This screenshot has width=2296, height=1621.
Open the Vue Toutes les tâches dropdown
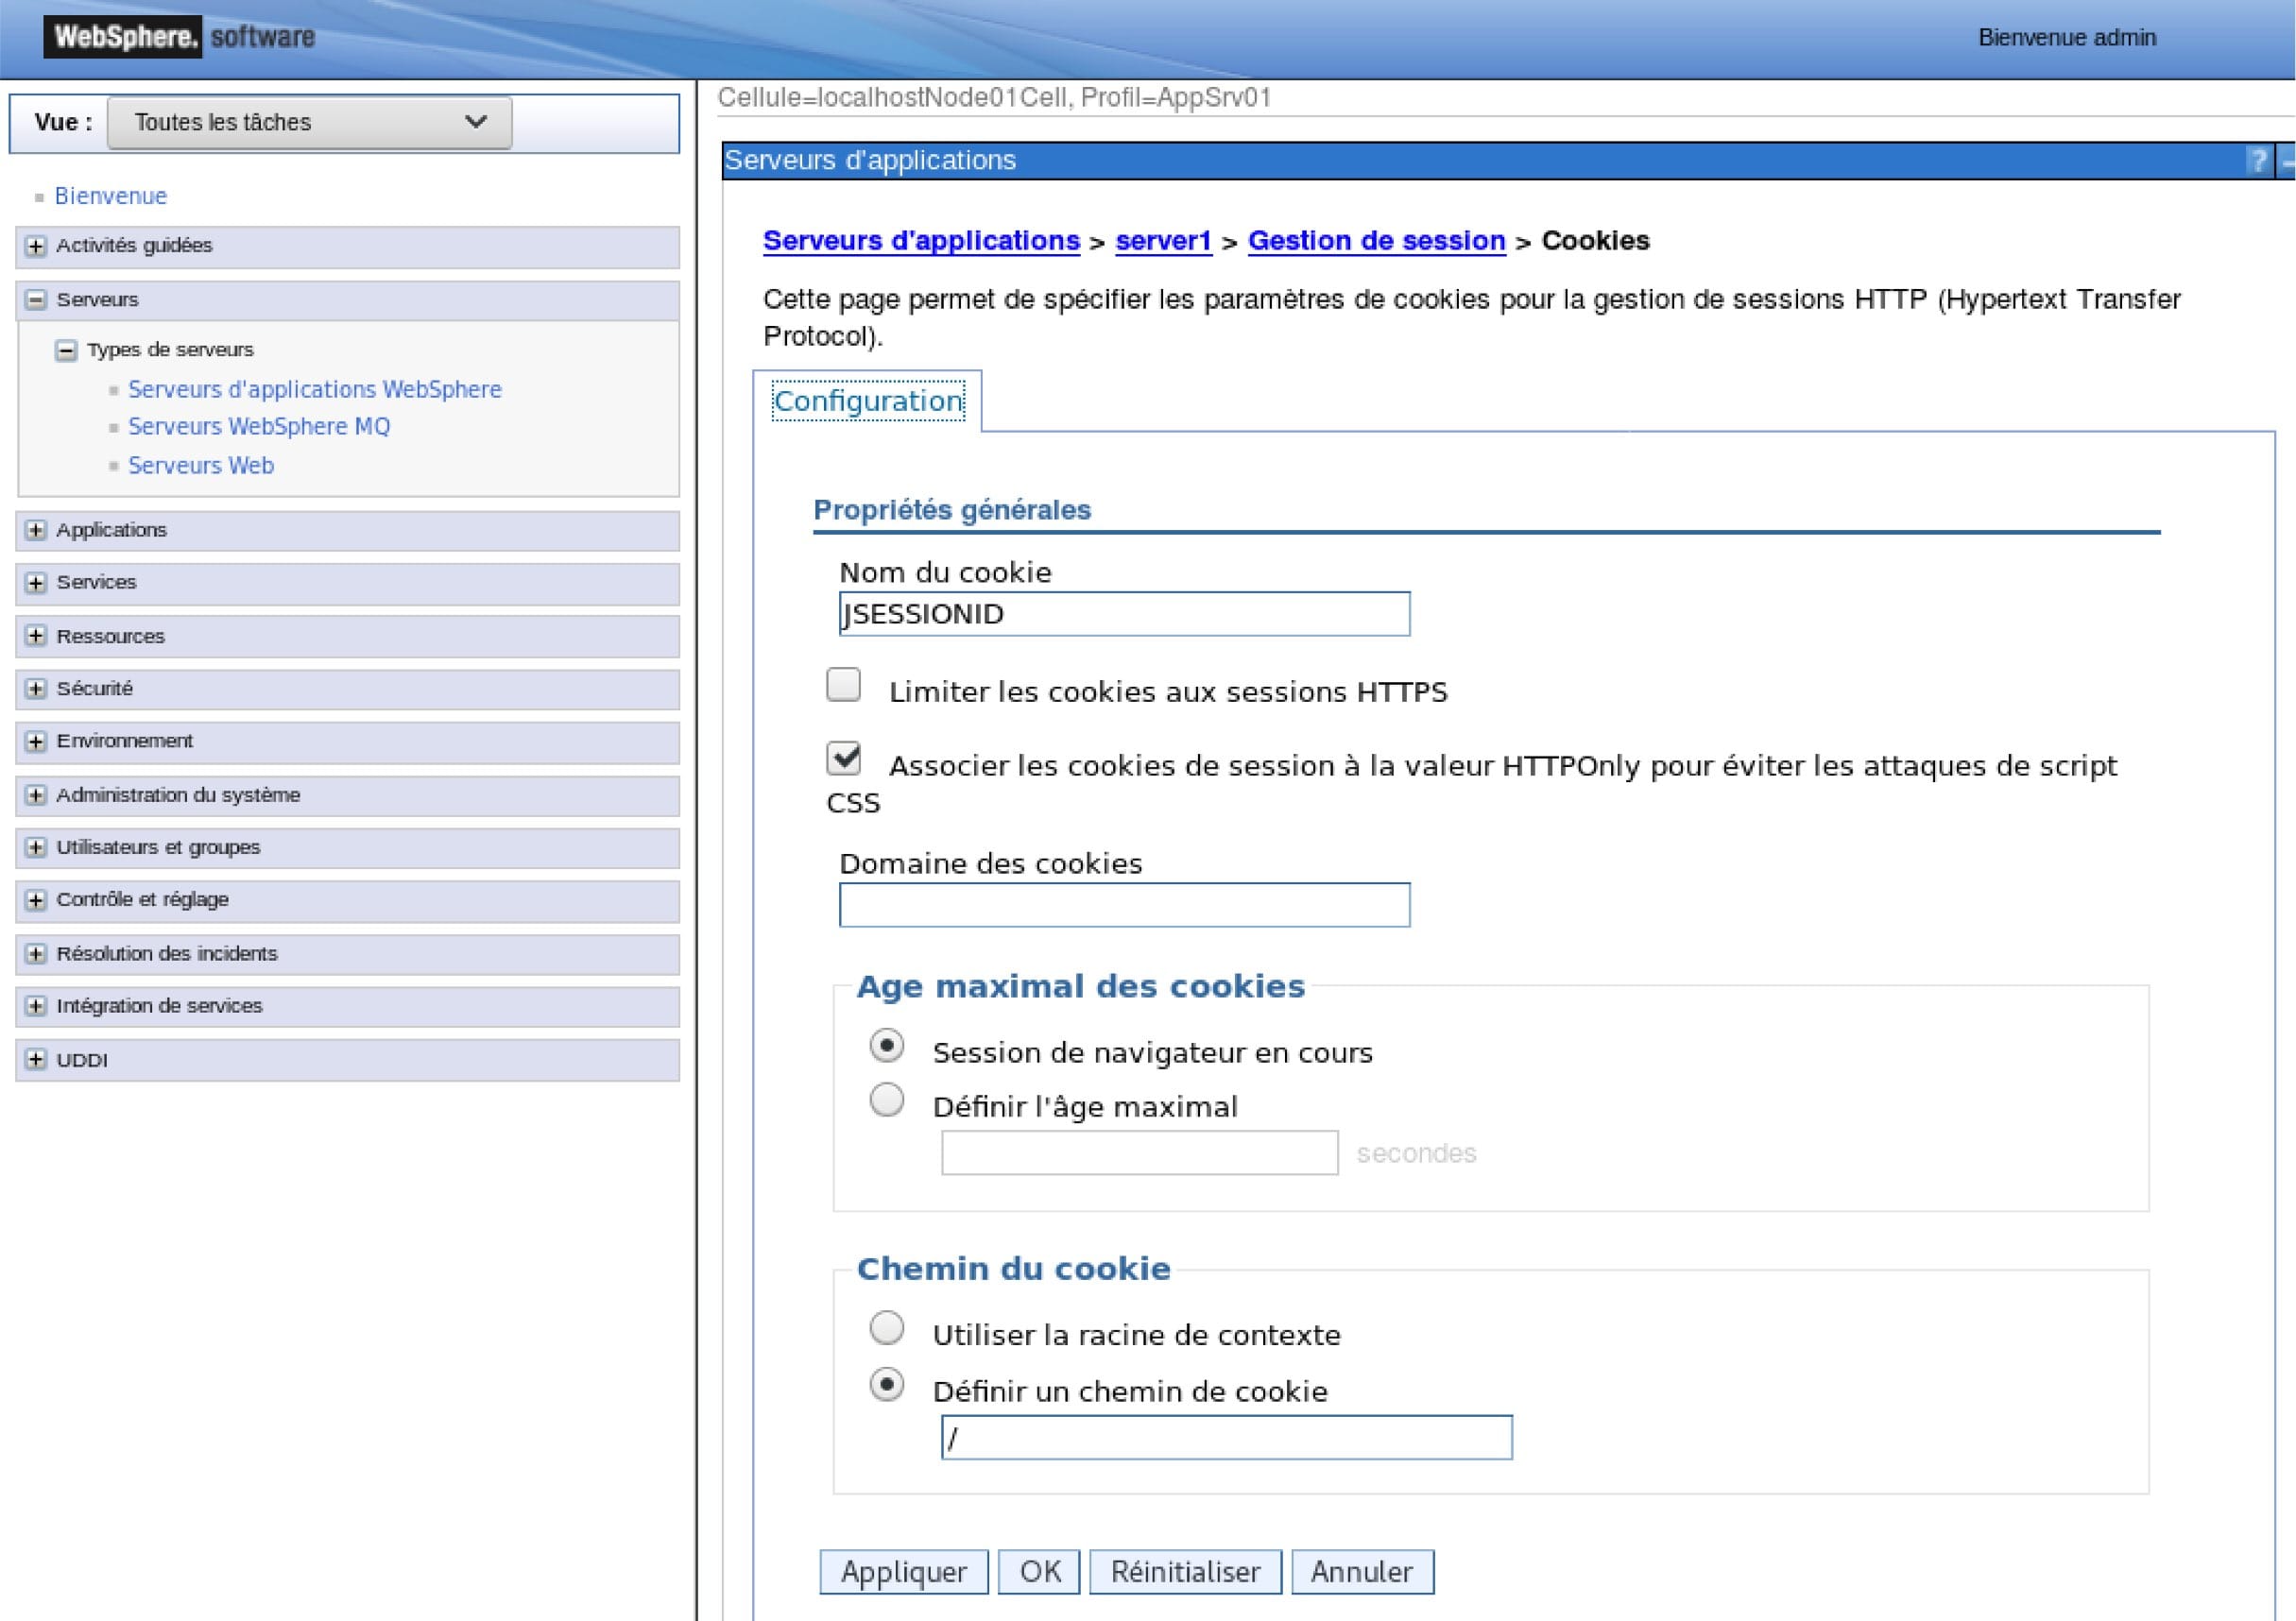[309, 123]
